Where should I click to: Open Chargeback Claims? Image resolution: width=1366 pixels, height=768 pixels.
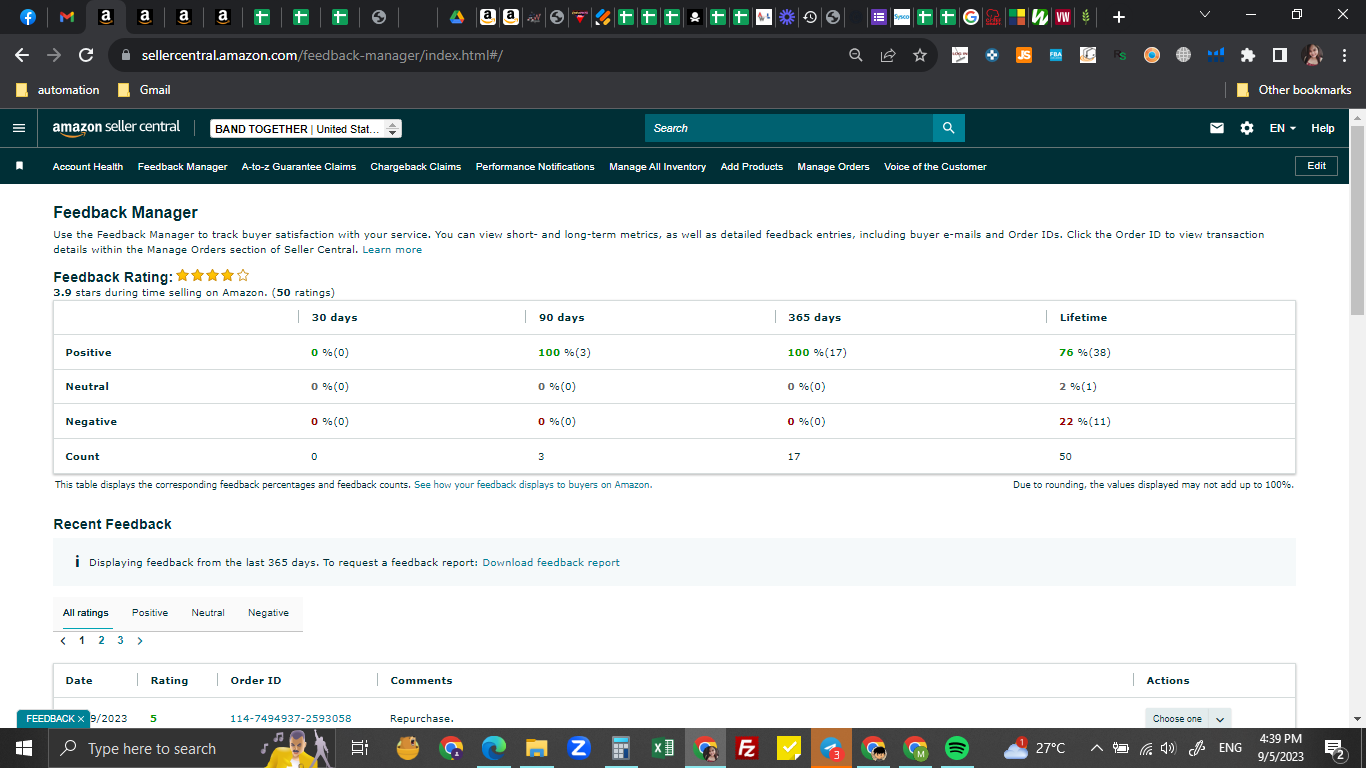click(416, 167)
